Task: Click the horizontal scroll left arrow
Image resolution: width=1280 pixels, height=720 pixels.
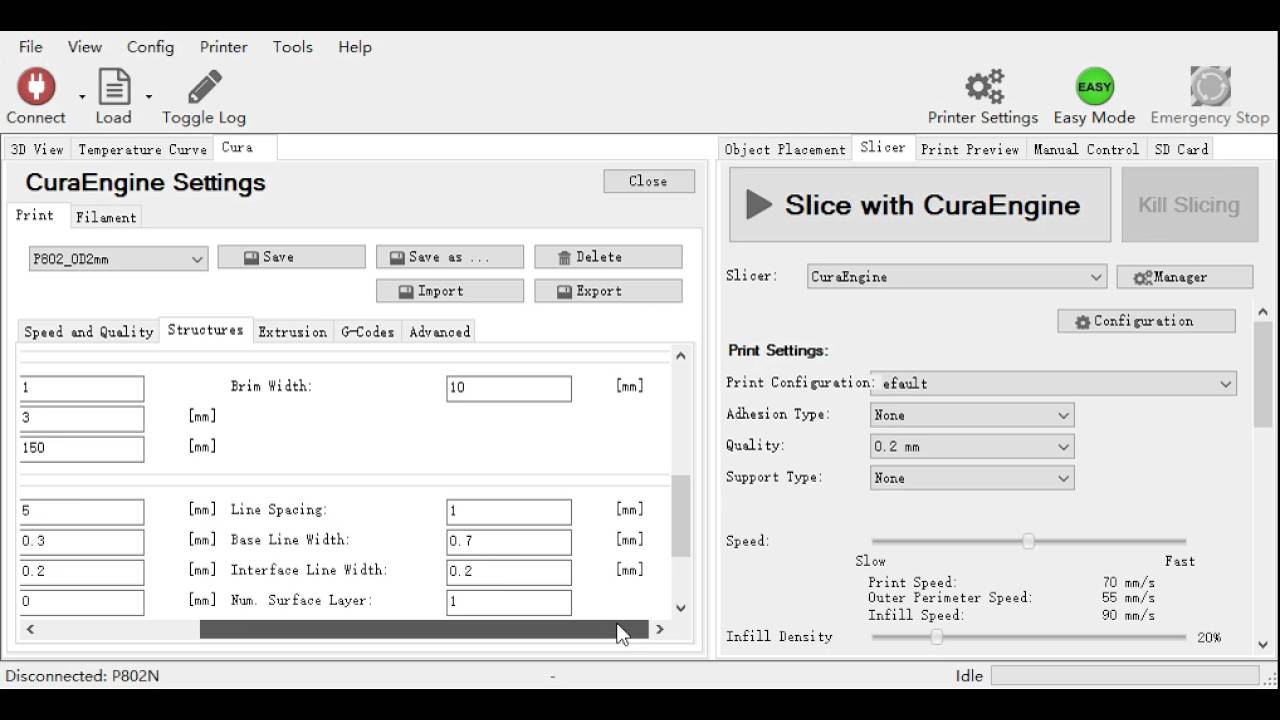Action: tap(30, 629)
